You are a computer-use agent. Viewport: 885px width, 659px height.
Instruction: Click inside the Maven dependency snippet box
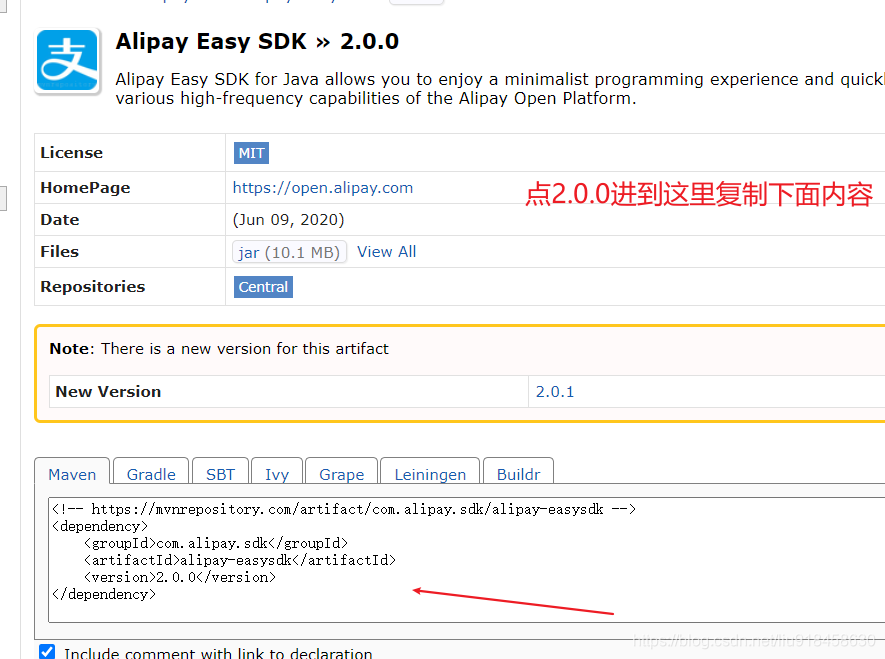(467, 560)
